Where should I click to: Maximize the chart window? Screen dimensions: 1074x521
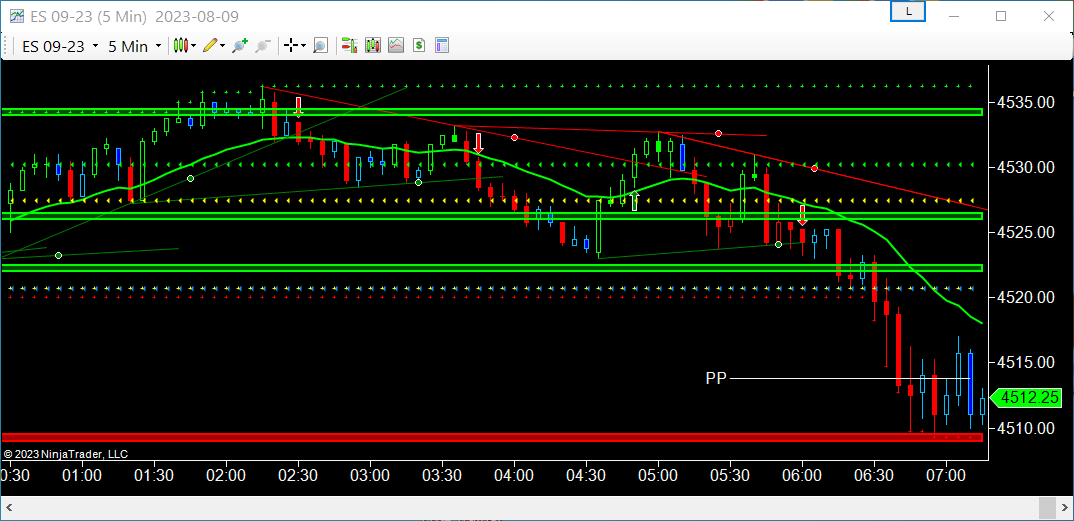[1001, 16]
